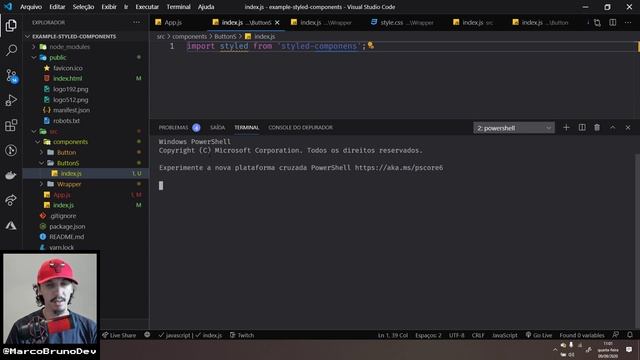Click the terminal input cursor area
The width and height of the screenshot is (640, 360).
[161, 185]
